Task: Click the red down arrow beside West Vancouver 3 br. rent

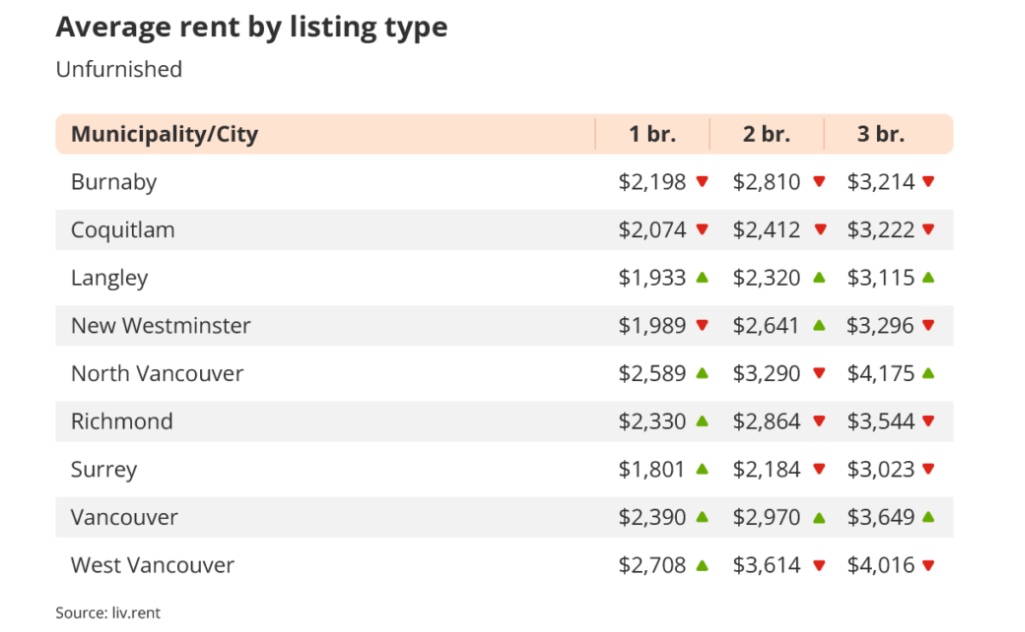Action: click(x=928, y=566)
